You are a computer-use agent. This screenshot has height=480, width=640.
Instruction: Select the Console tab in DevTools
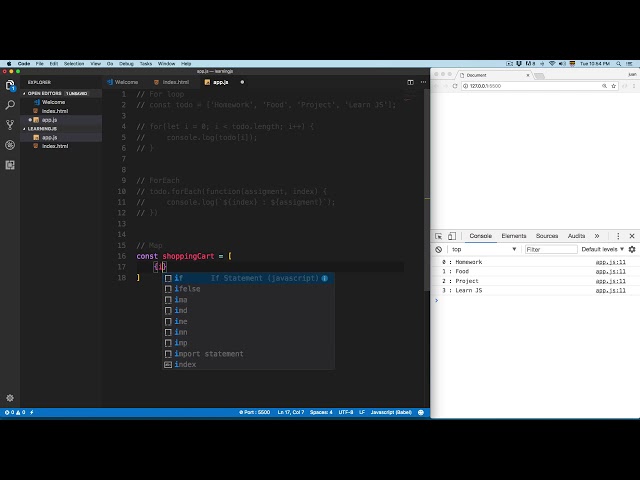[x=480, y=236]
